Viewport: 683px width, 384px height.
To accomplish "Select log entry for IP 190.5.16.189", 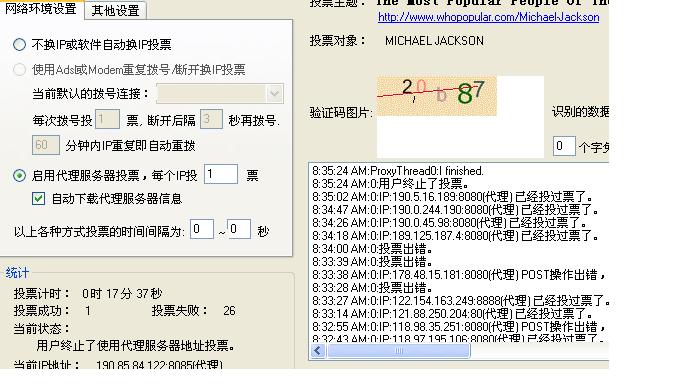I will [452, 196].
